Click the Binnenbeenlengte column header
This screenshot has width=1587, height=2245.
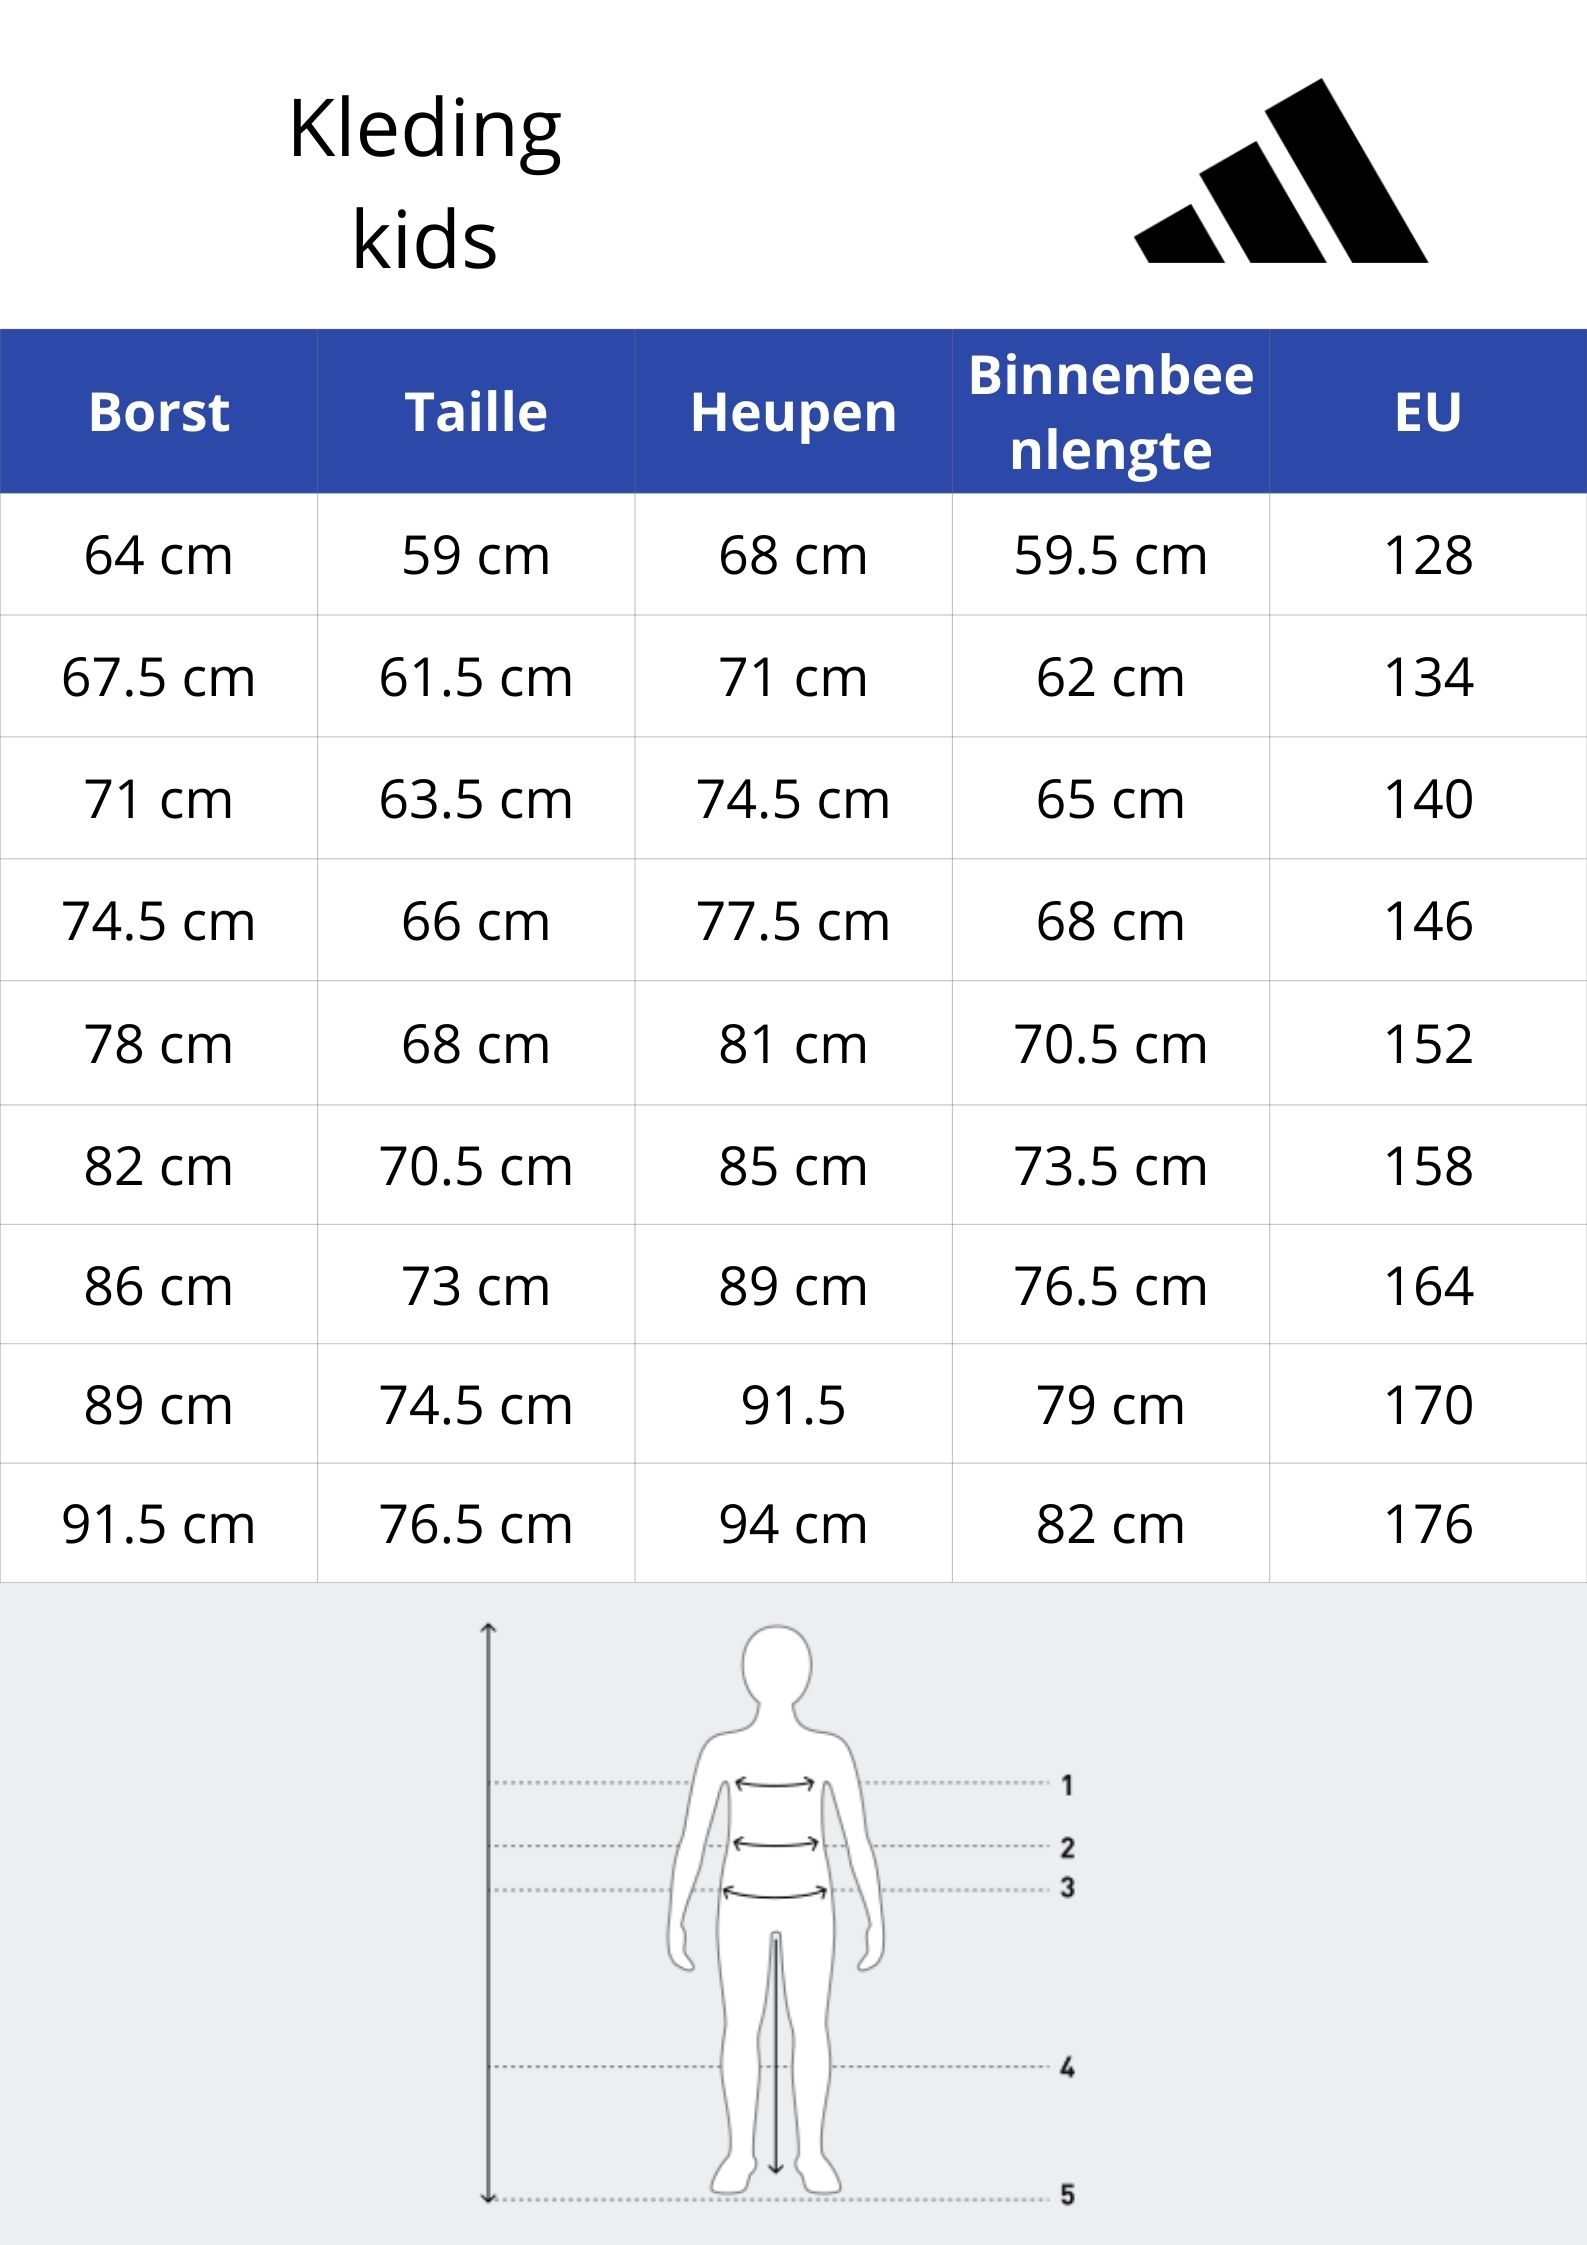(1111, 411)
